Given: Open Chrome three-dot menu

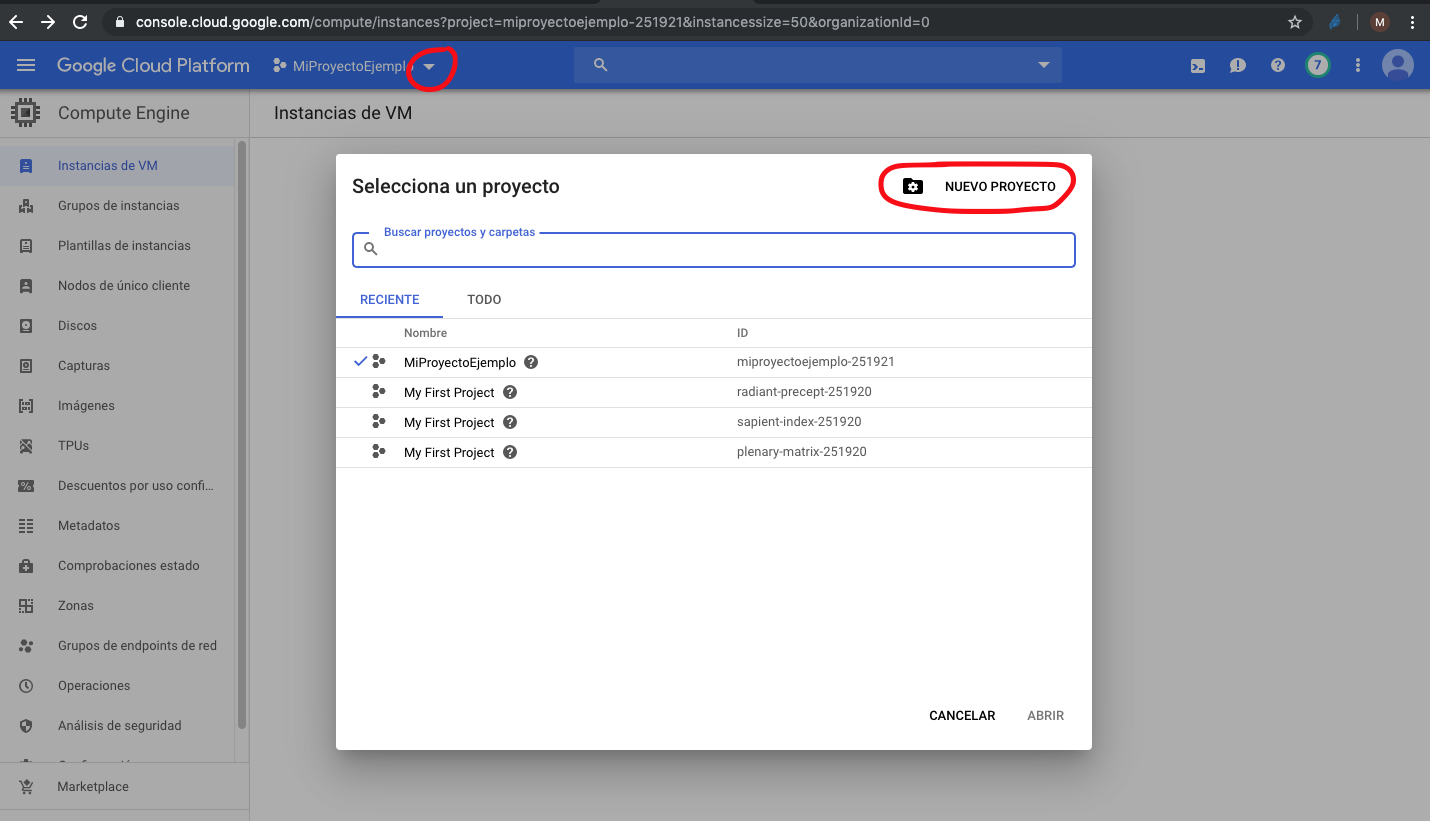Looking at the screenshot, I should [1412, 21].
